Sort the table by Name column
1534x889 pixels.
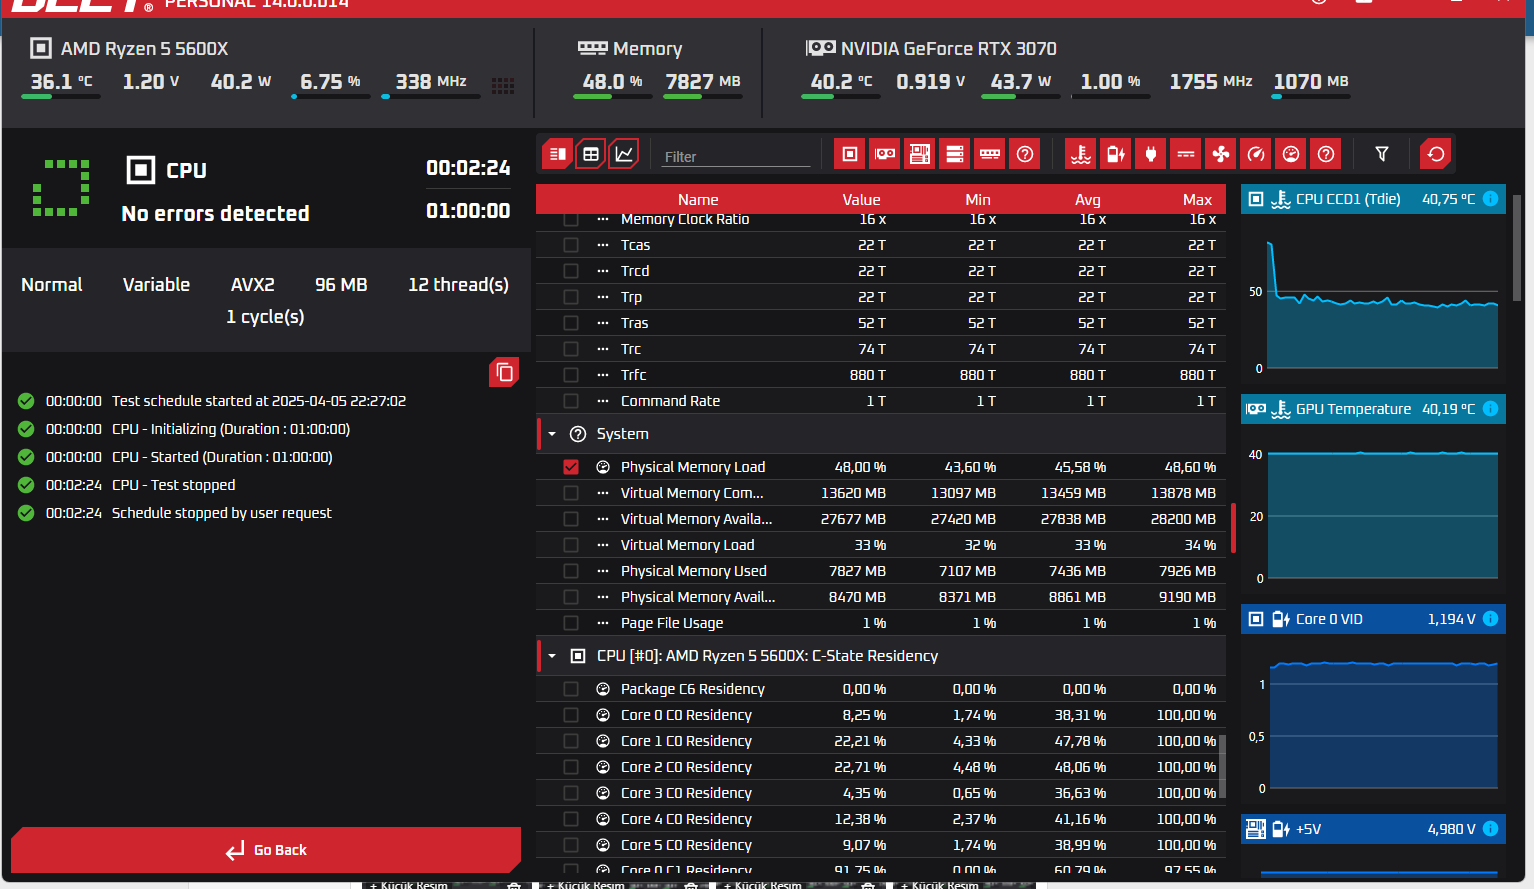click(698, 200)
